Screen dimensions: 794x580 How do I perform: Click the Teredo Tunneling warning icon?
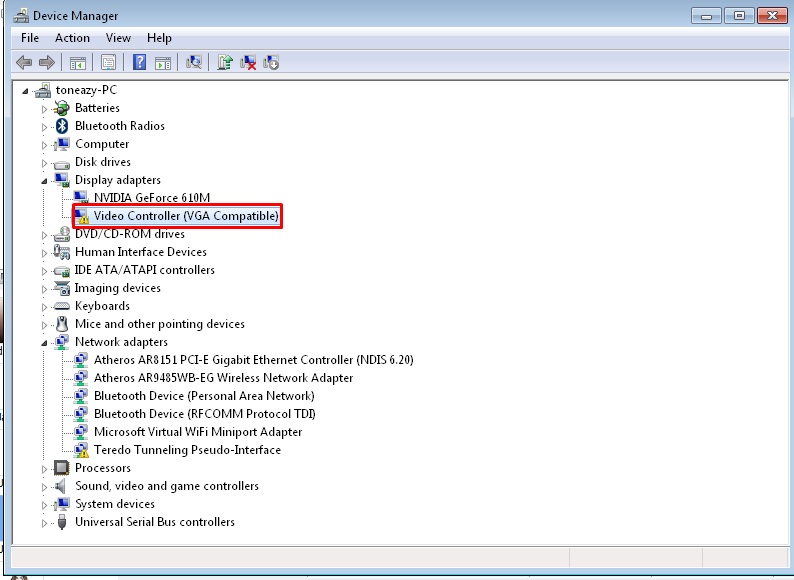tap(81, 450)
